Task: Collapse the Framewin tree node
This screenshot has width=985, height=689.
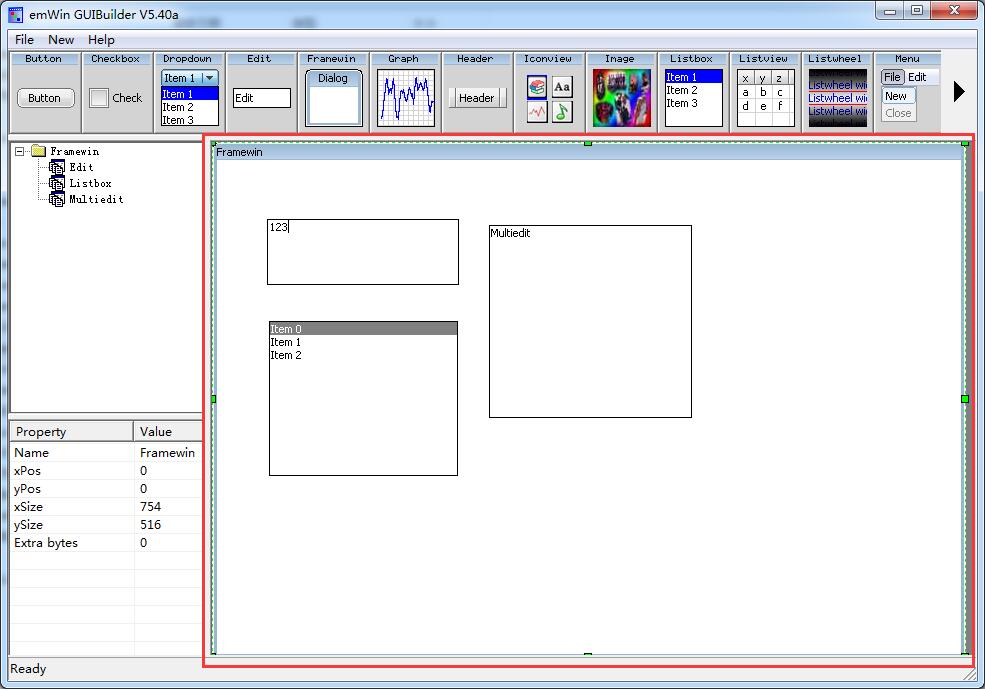Action: point(19,151)
